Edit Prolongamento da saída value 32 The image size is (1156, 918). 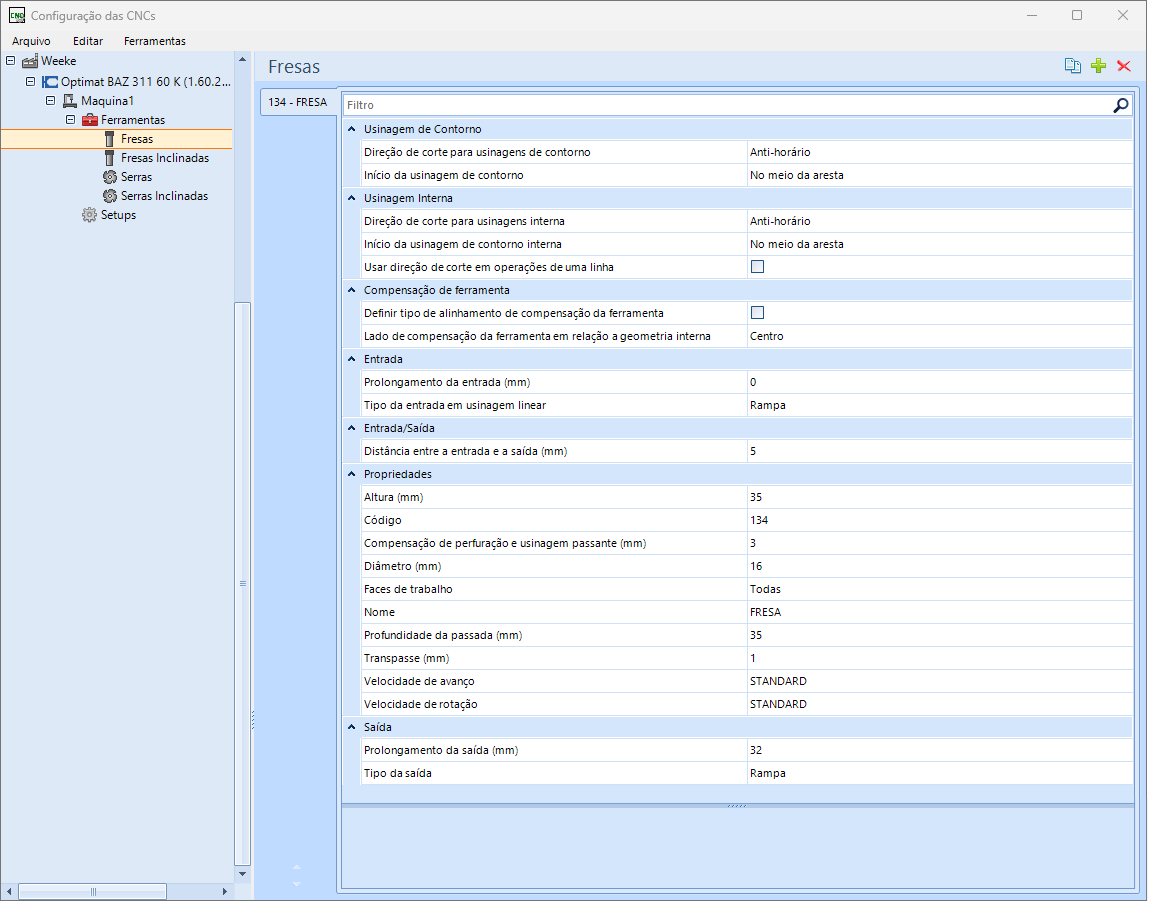pos(940,751)
